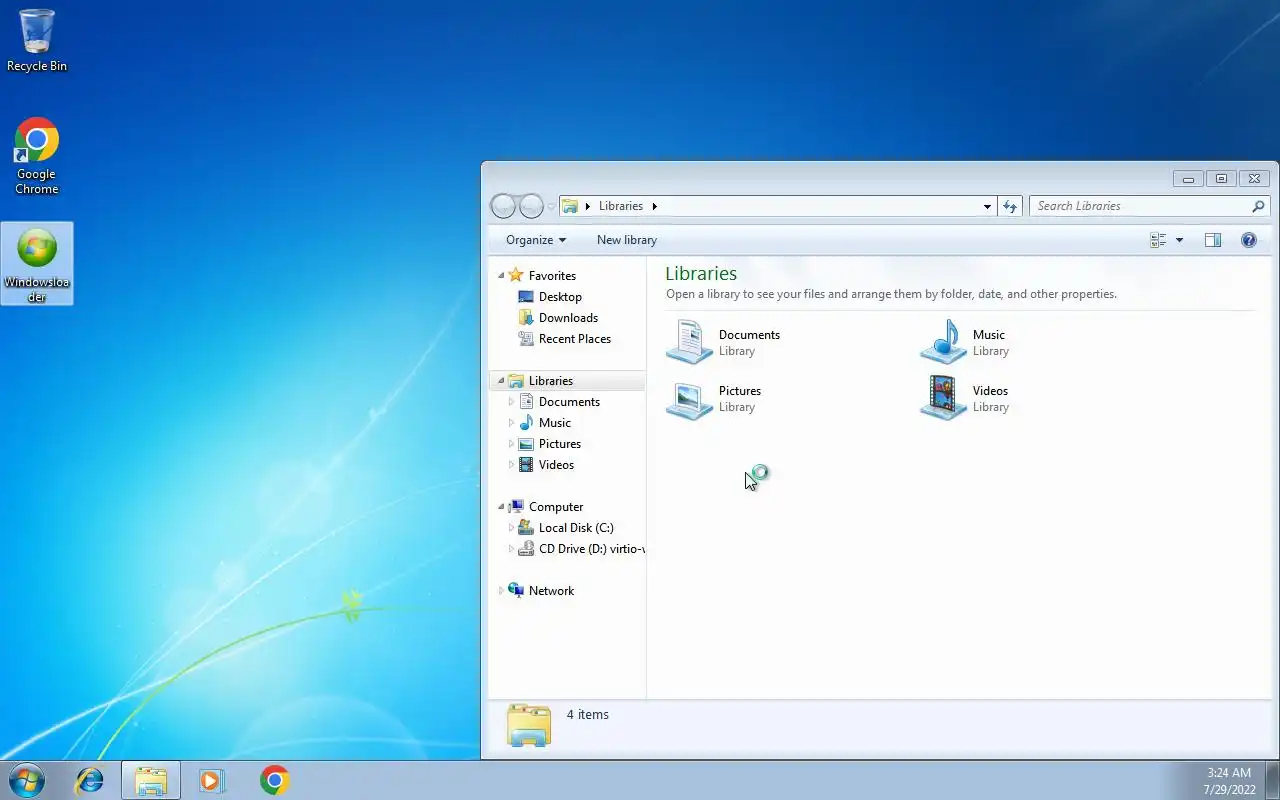The height and width of the screenshot is (800, 1280).
Task: Select Computer in navigation pane
Action: [555, 507]
